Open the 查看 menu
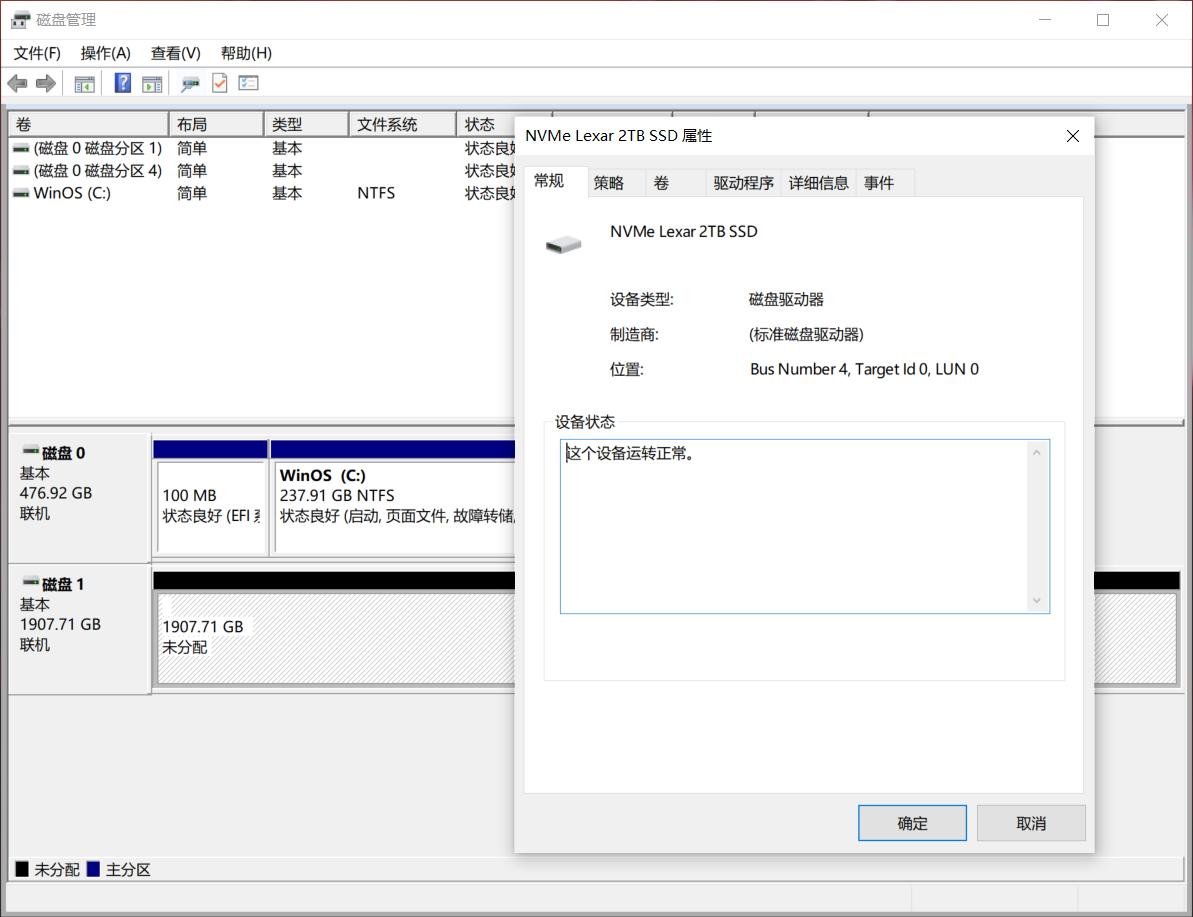 [174, 53]
